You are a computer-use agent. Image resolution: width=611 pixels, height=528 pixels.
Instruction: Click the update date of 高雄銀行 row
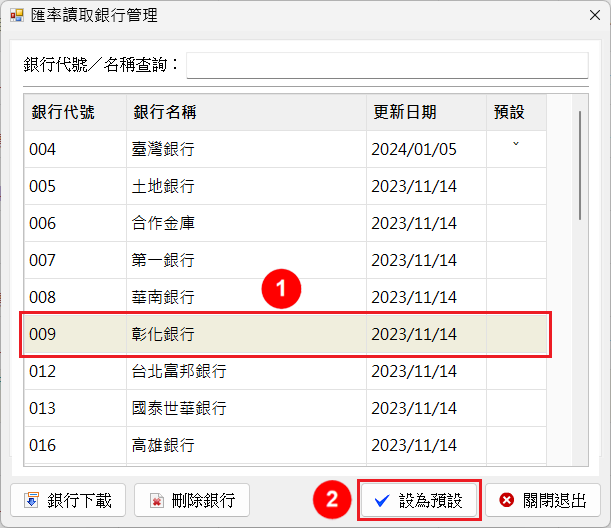click(x=426, y=445)
